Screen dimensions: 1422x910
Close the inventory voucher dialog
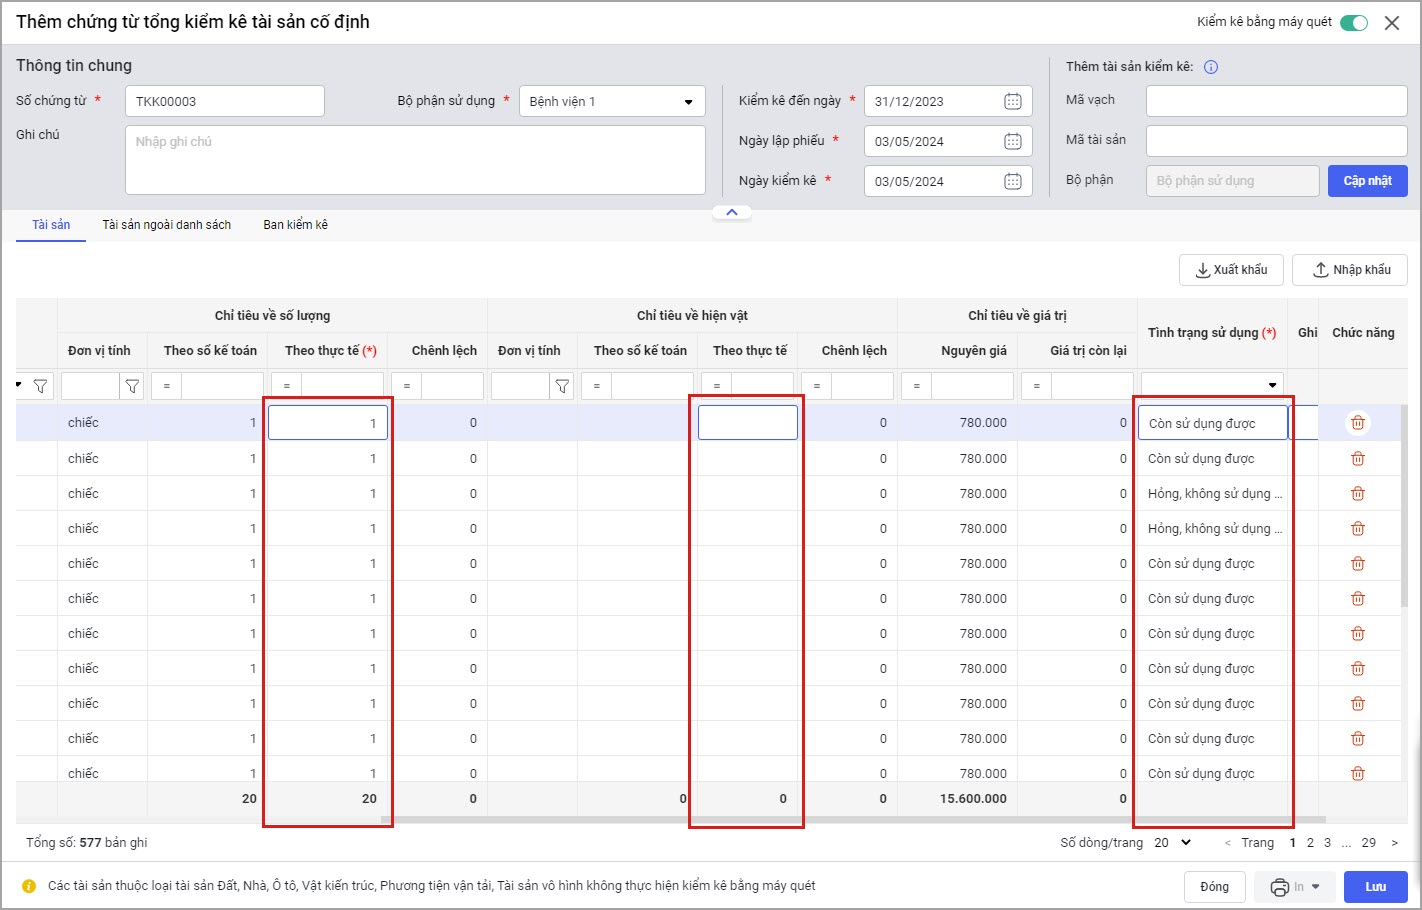(1391, 23)
